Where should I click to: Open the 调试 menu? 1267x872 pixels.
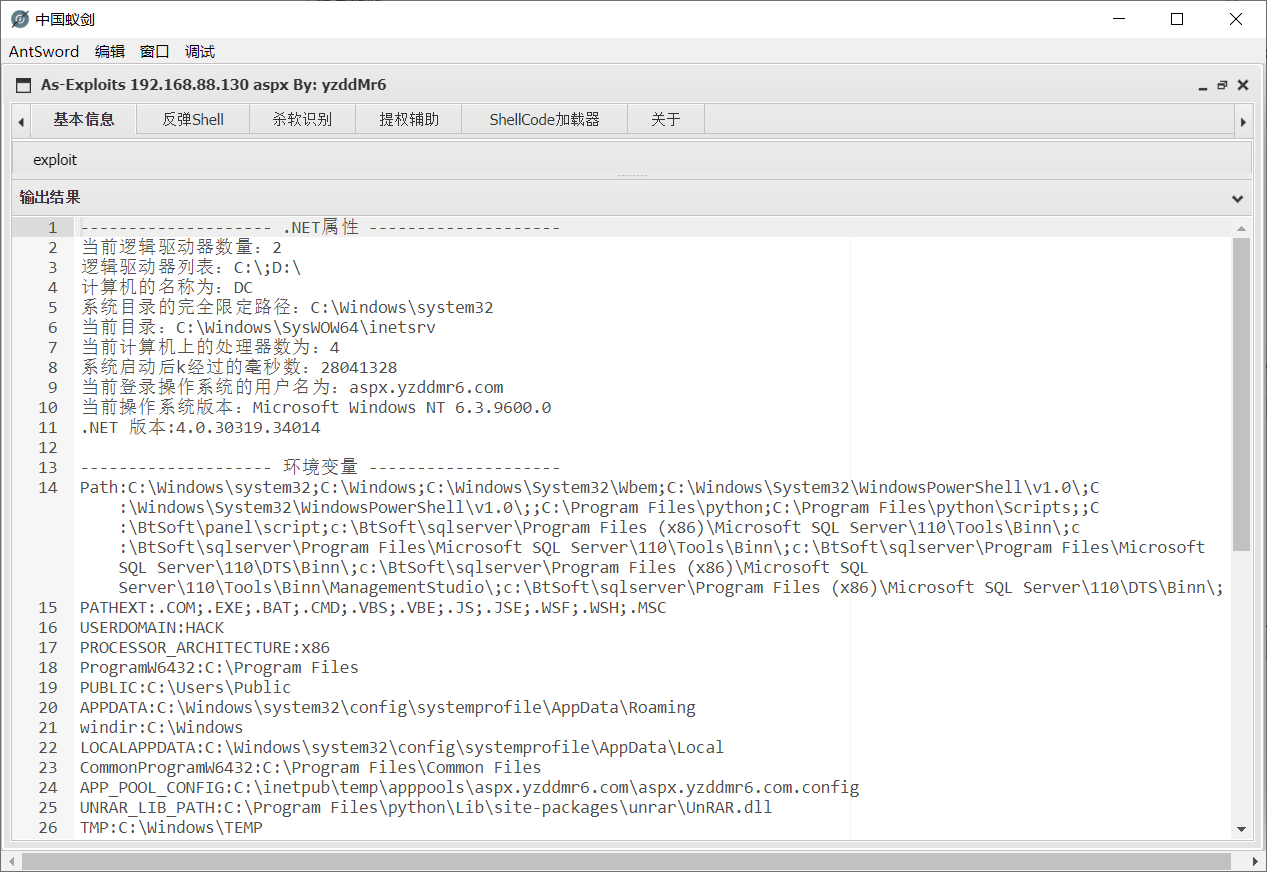pos(197,51)
